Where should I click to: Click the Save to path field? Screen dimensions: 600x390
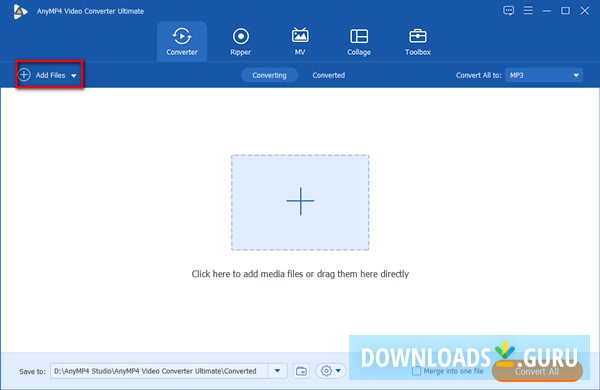pyautogui.click(x=159, y=371)
